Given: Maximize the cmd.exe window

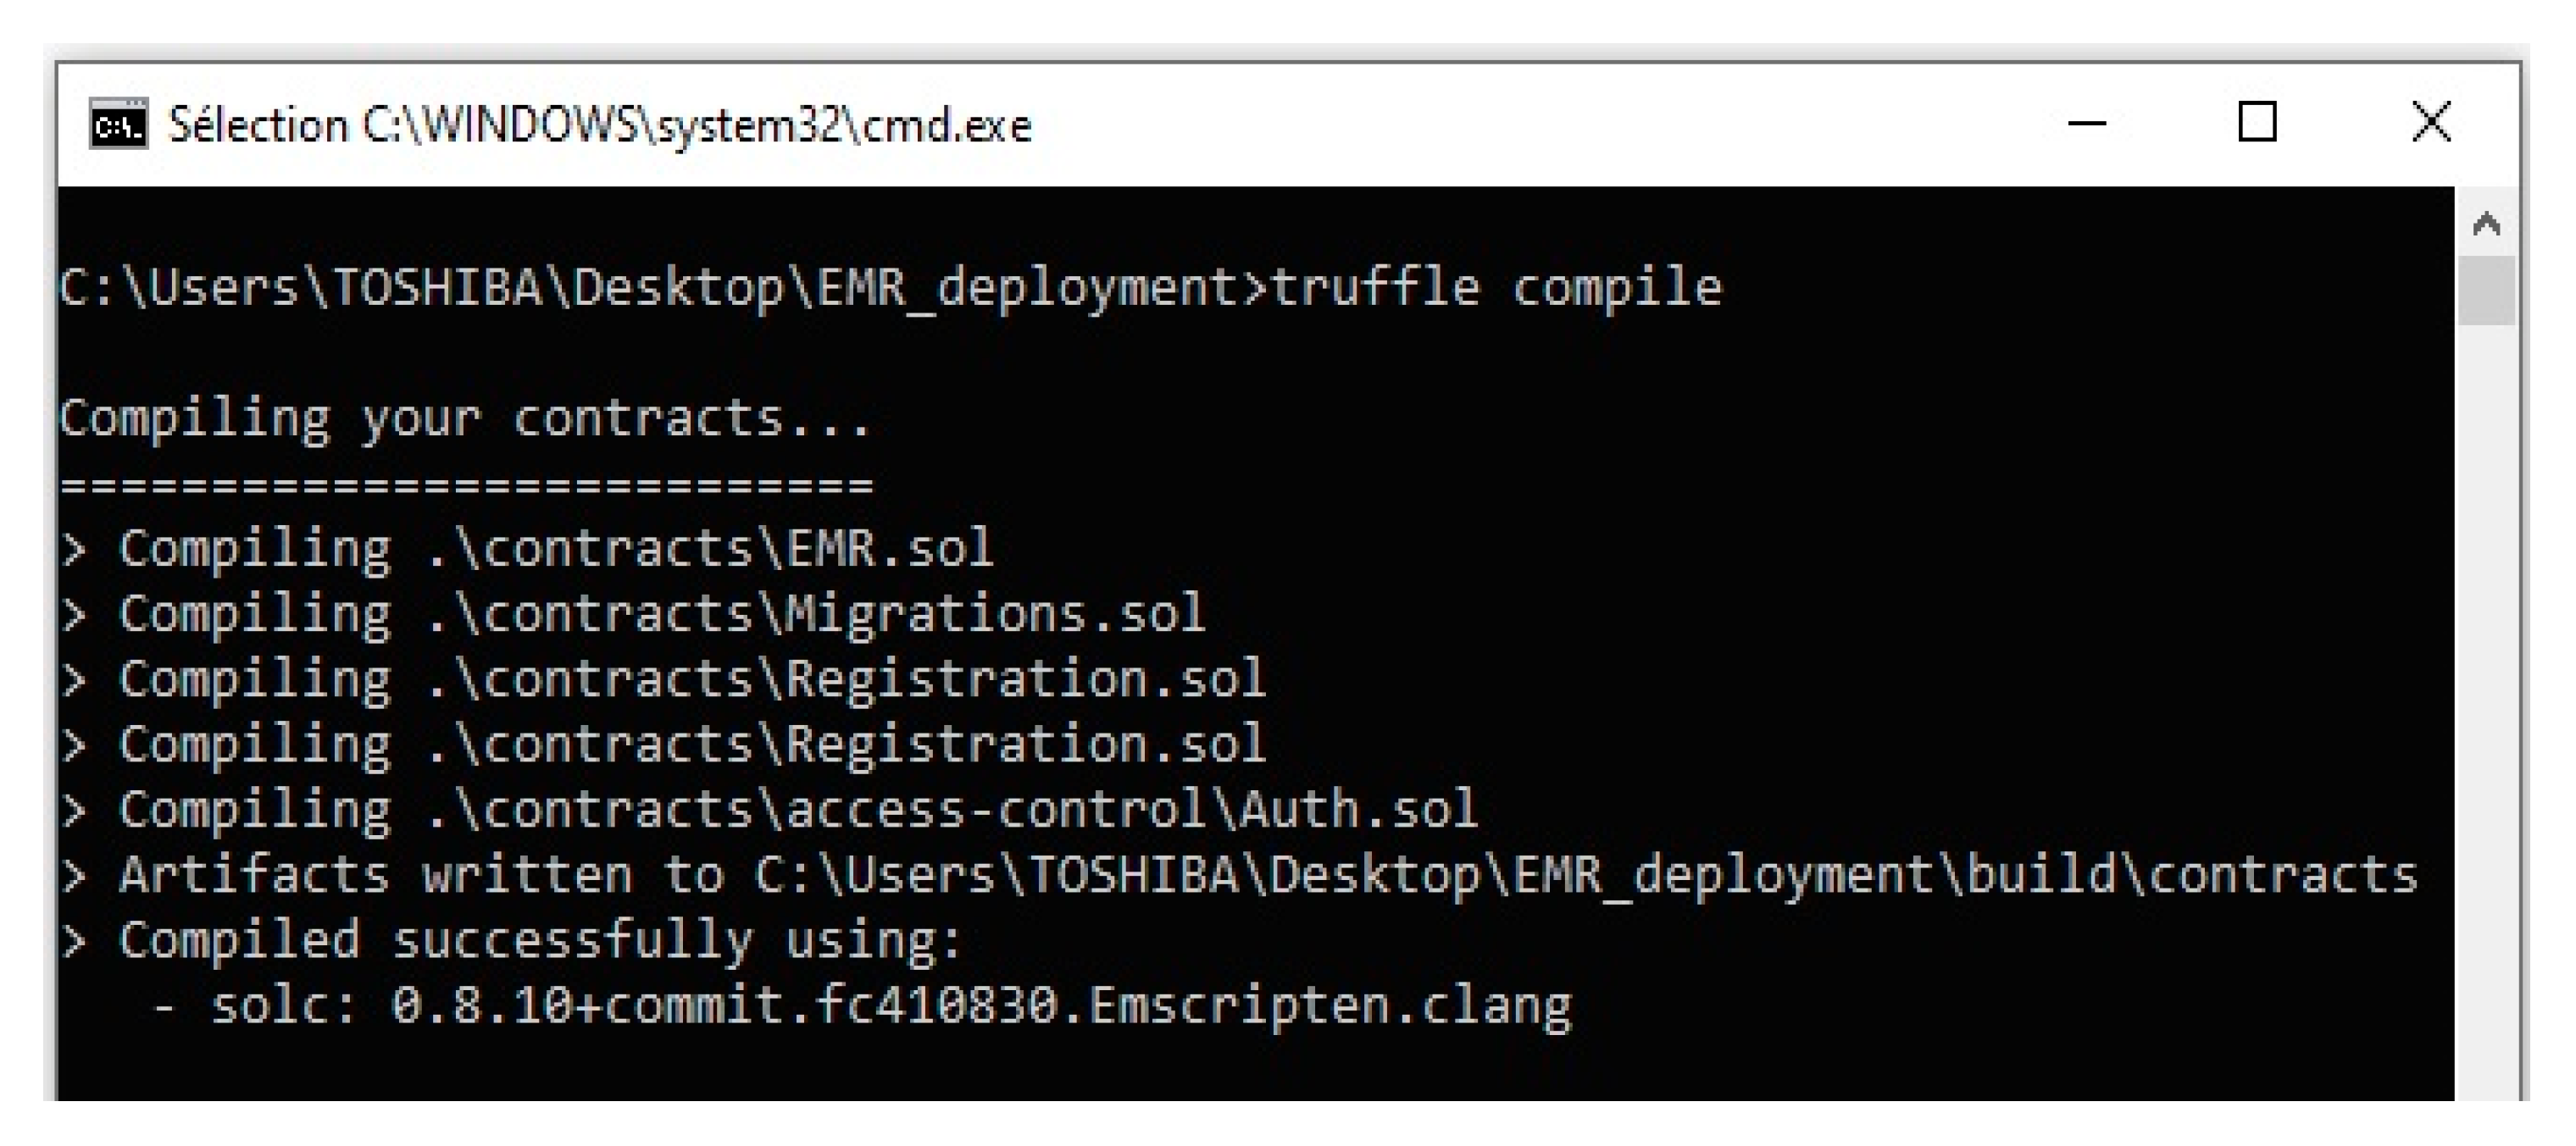Looking at the screenshot, I should tap(2256, 123).
